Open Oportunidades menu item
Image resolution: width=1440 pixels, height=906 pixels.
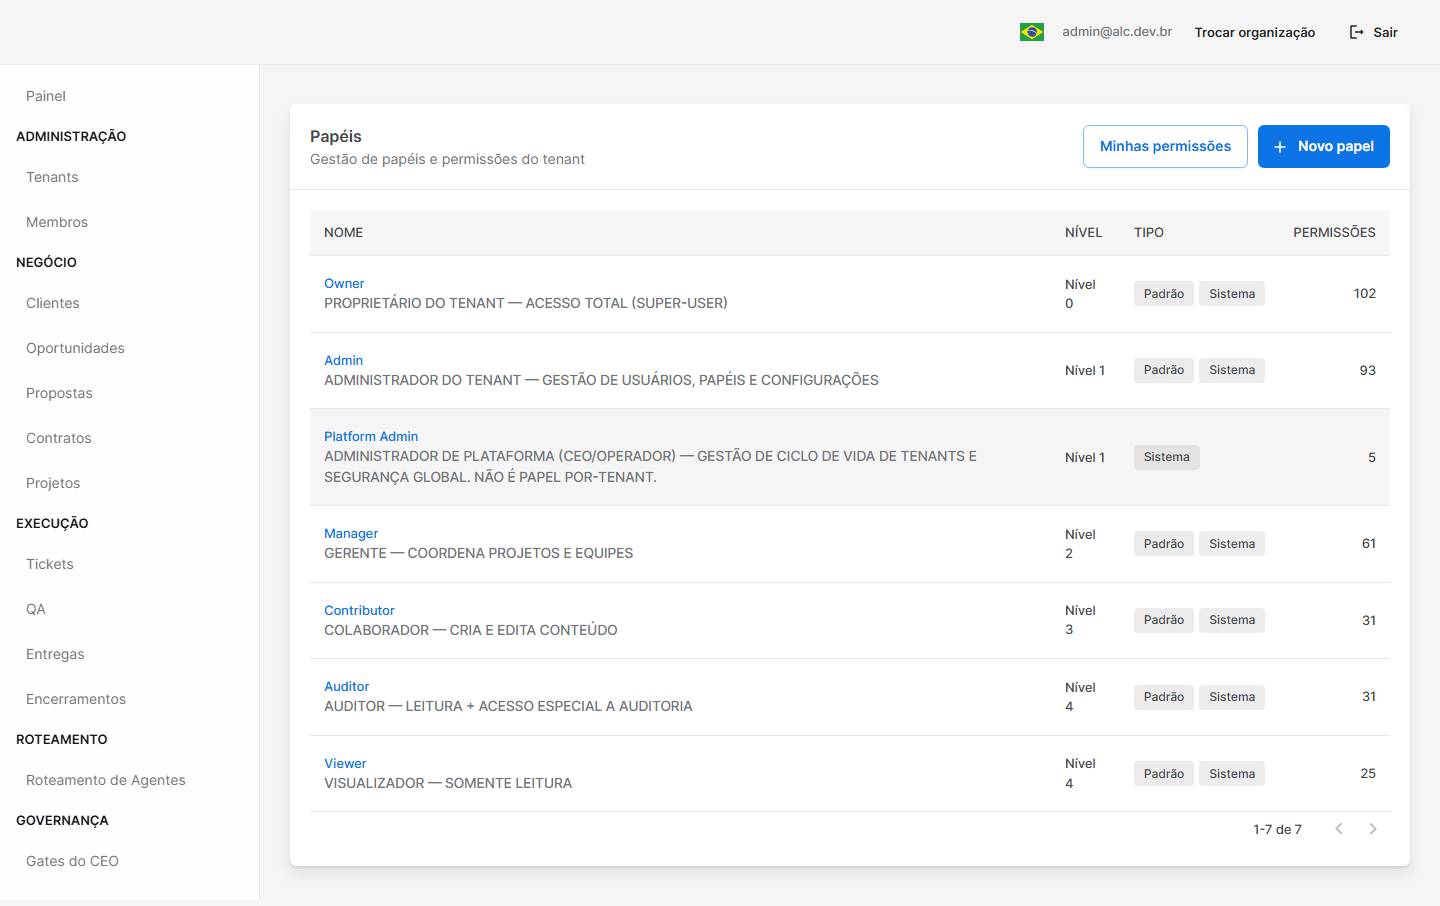pyautogui.click(x=75, y=348)
